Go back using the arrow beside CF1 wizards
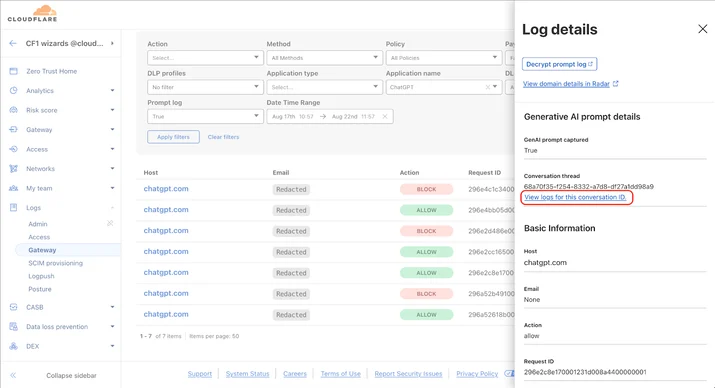Screen dimensions: 715x388 click(x=13, y=43)
